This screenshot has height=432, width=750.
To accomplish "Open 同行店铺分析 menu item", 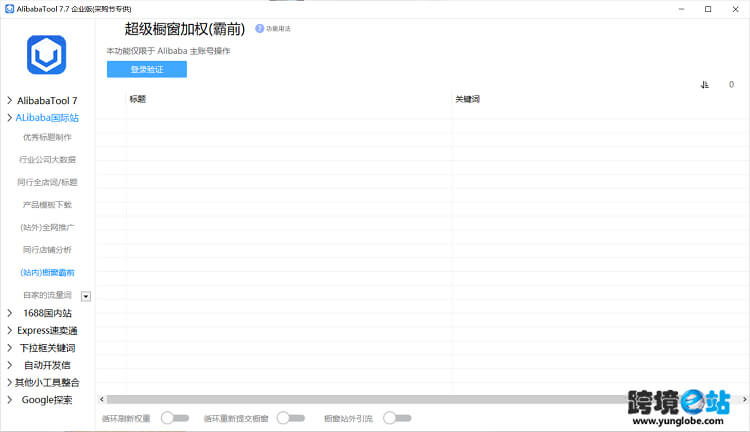I will 47,250.
